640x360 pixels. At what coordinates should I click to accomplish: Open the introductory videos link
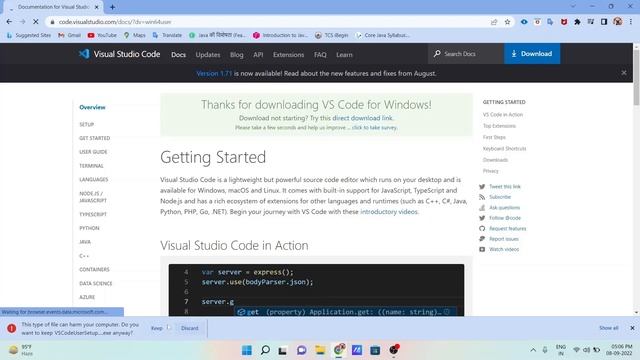[389, 212]
